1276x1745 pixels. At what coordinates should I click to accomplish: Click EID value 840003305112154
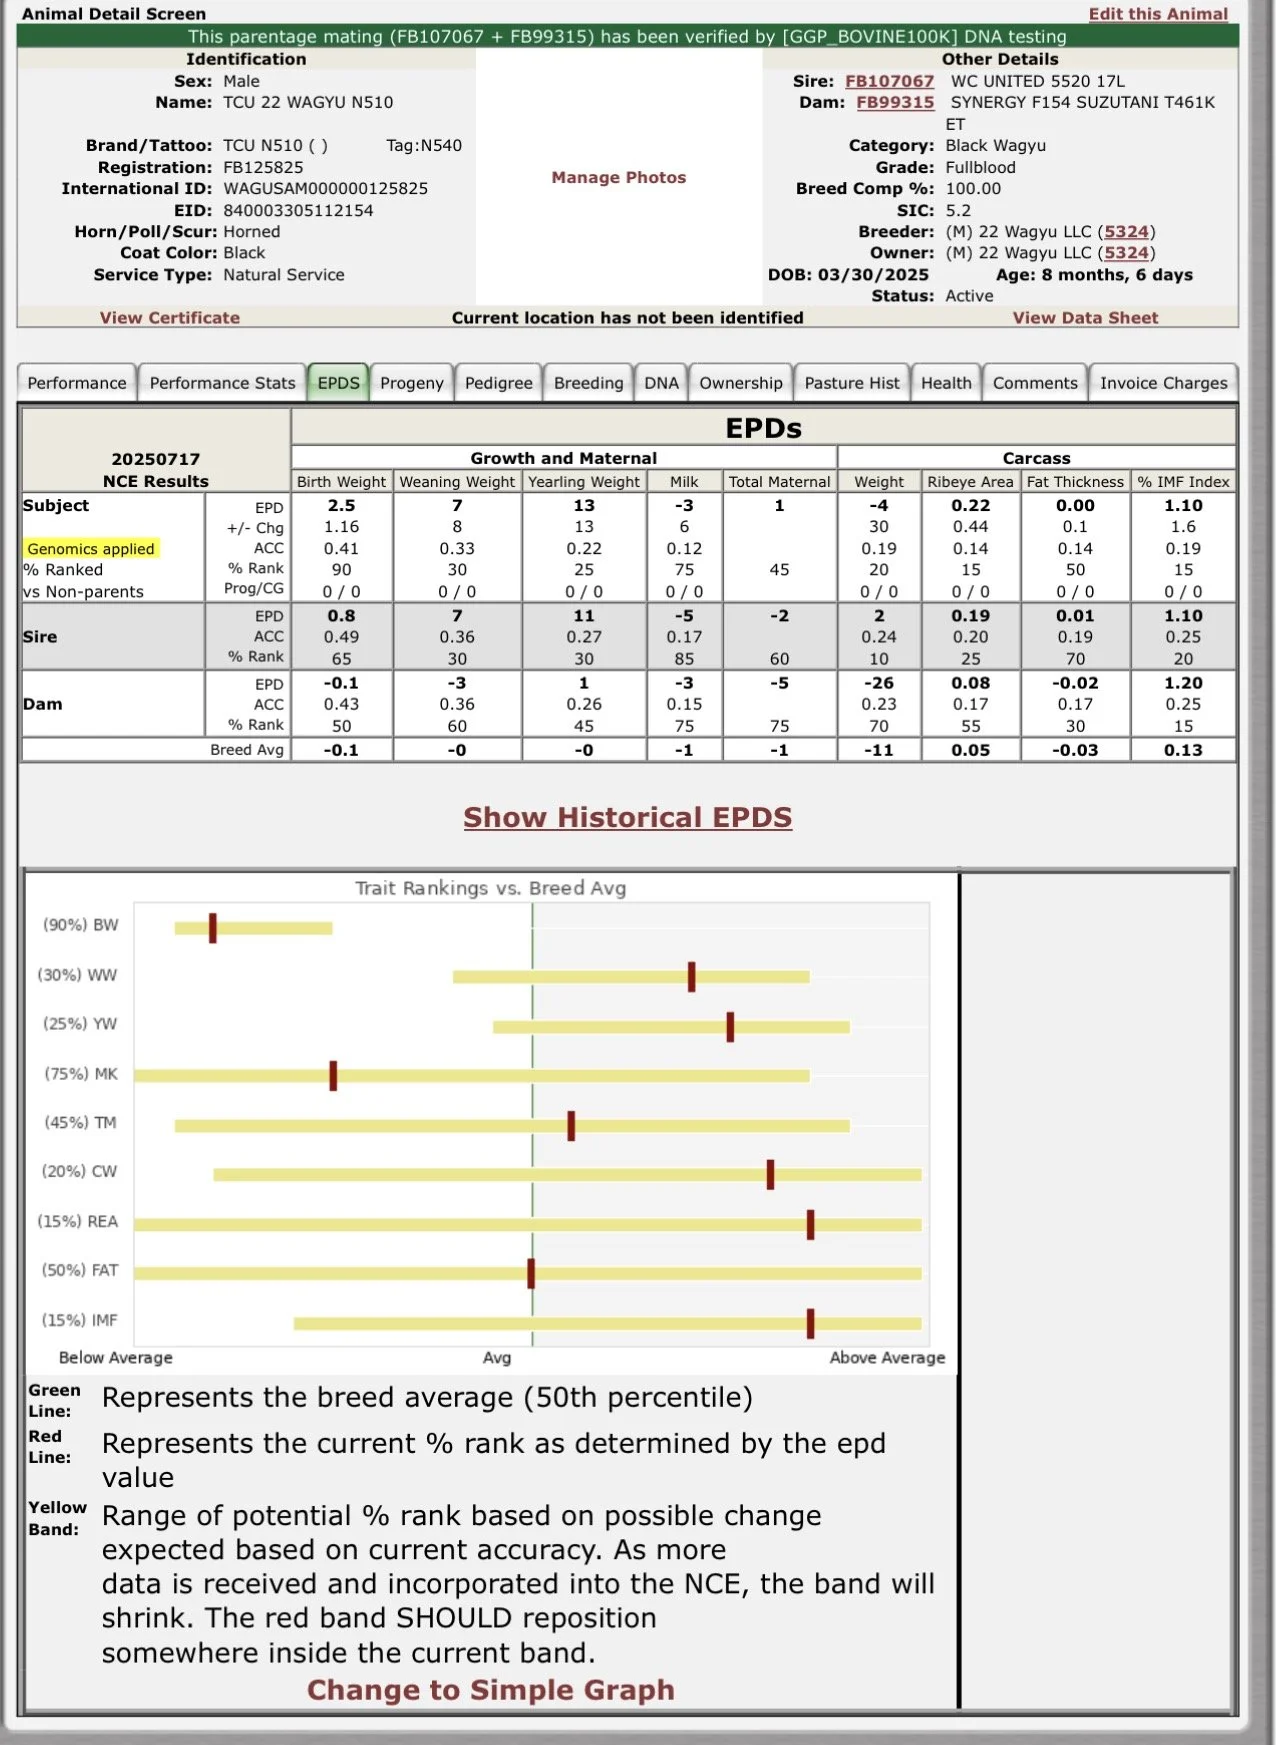(x=298, y=211)
